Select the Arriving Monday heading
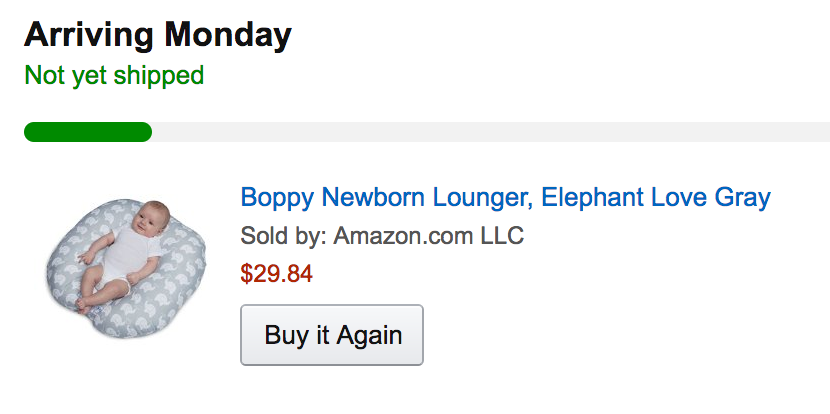Image resolution: width=830 pixels, height=414 pixels. tap(158, 36)
